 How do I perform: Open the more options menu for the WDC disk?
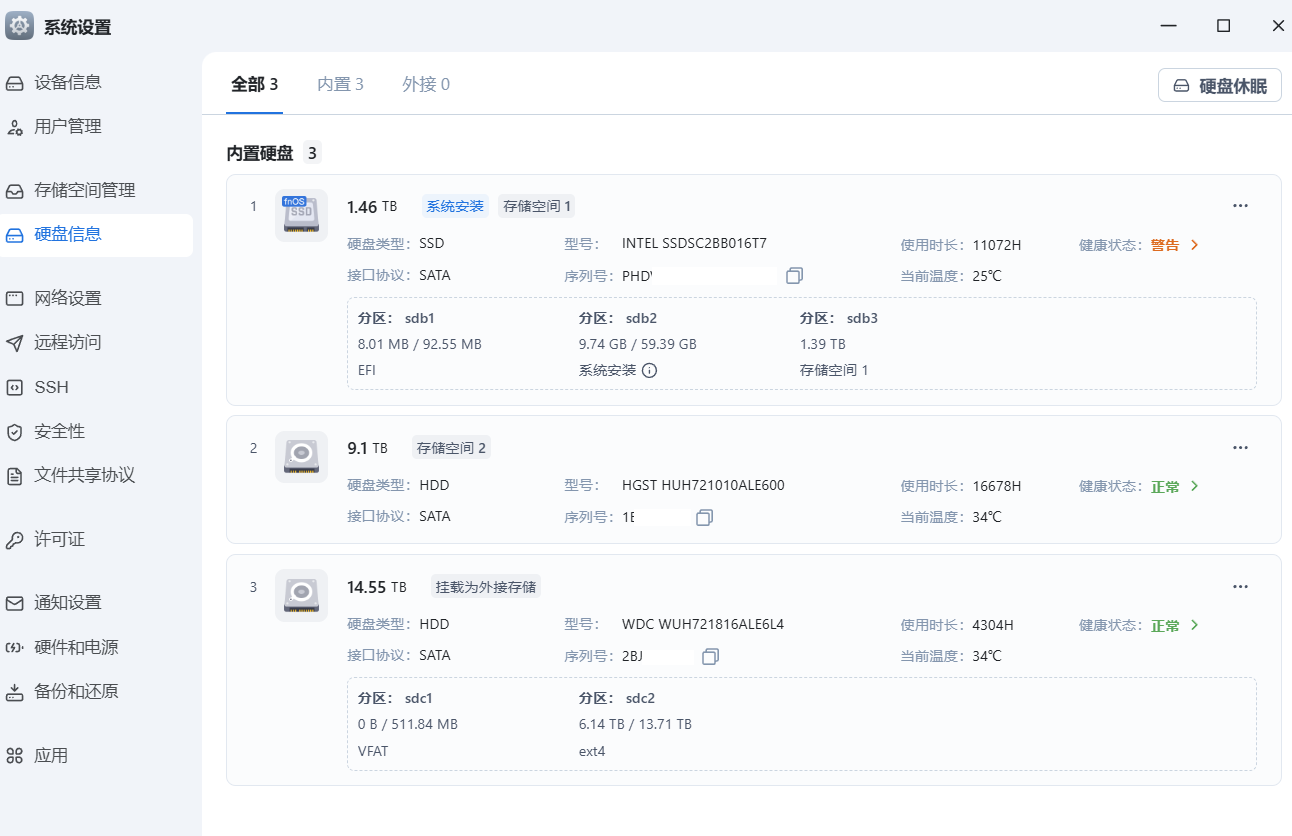(x=1240, y=586)
